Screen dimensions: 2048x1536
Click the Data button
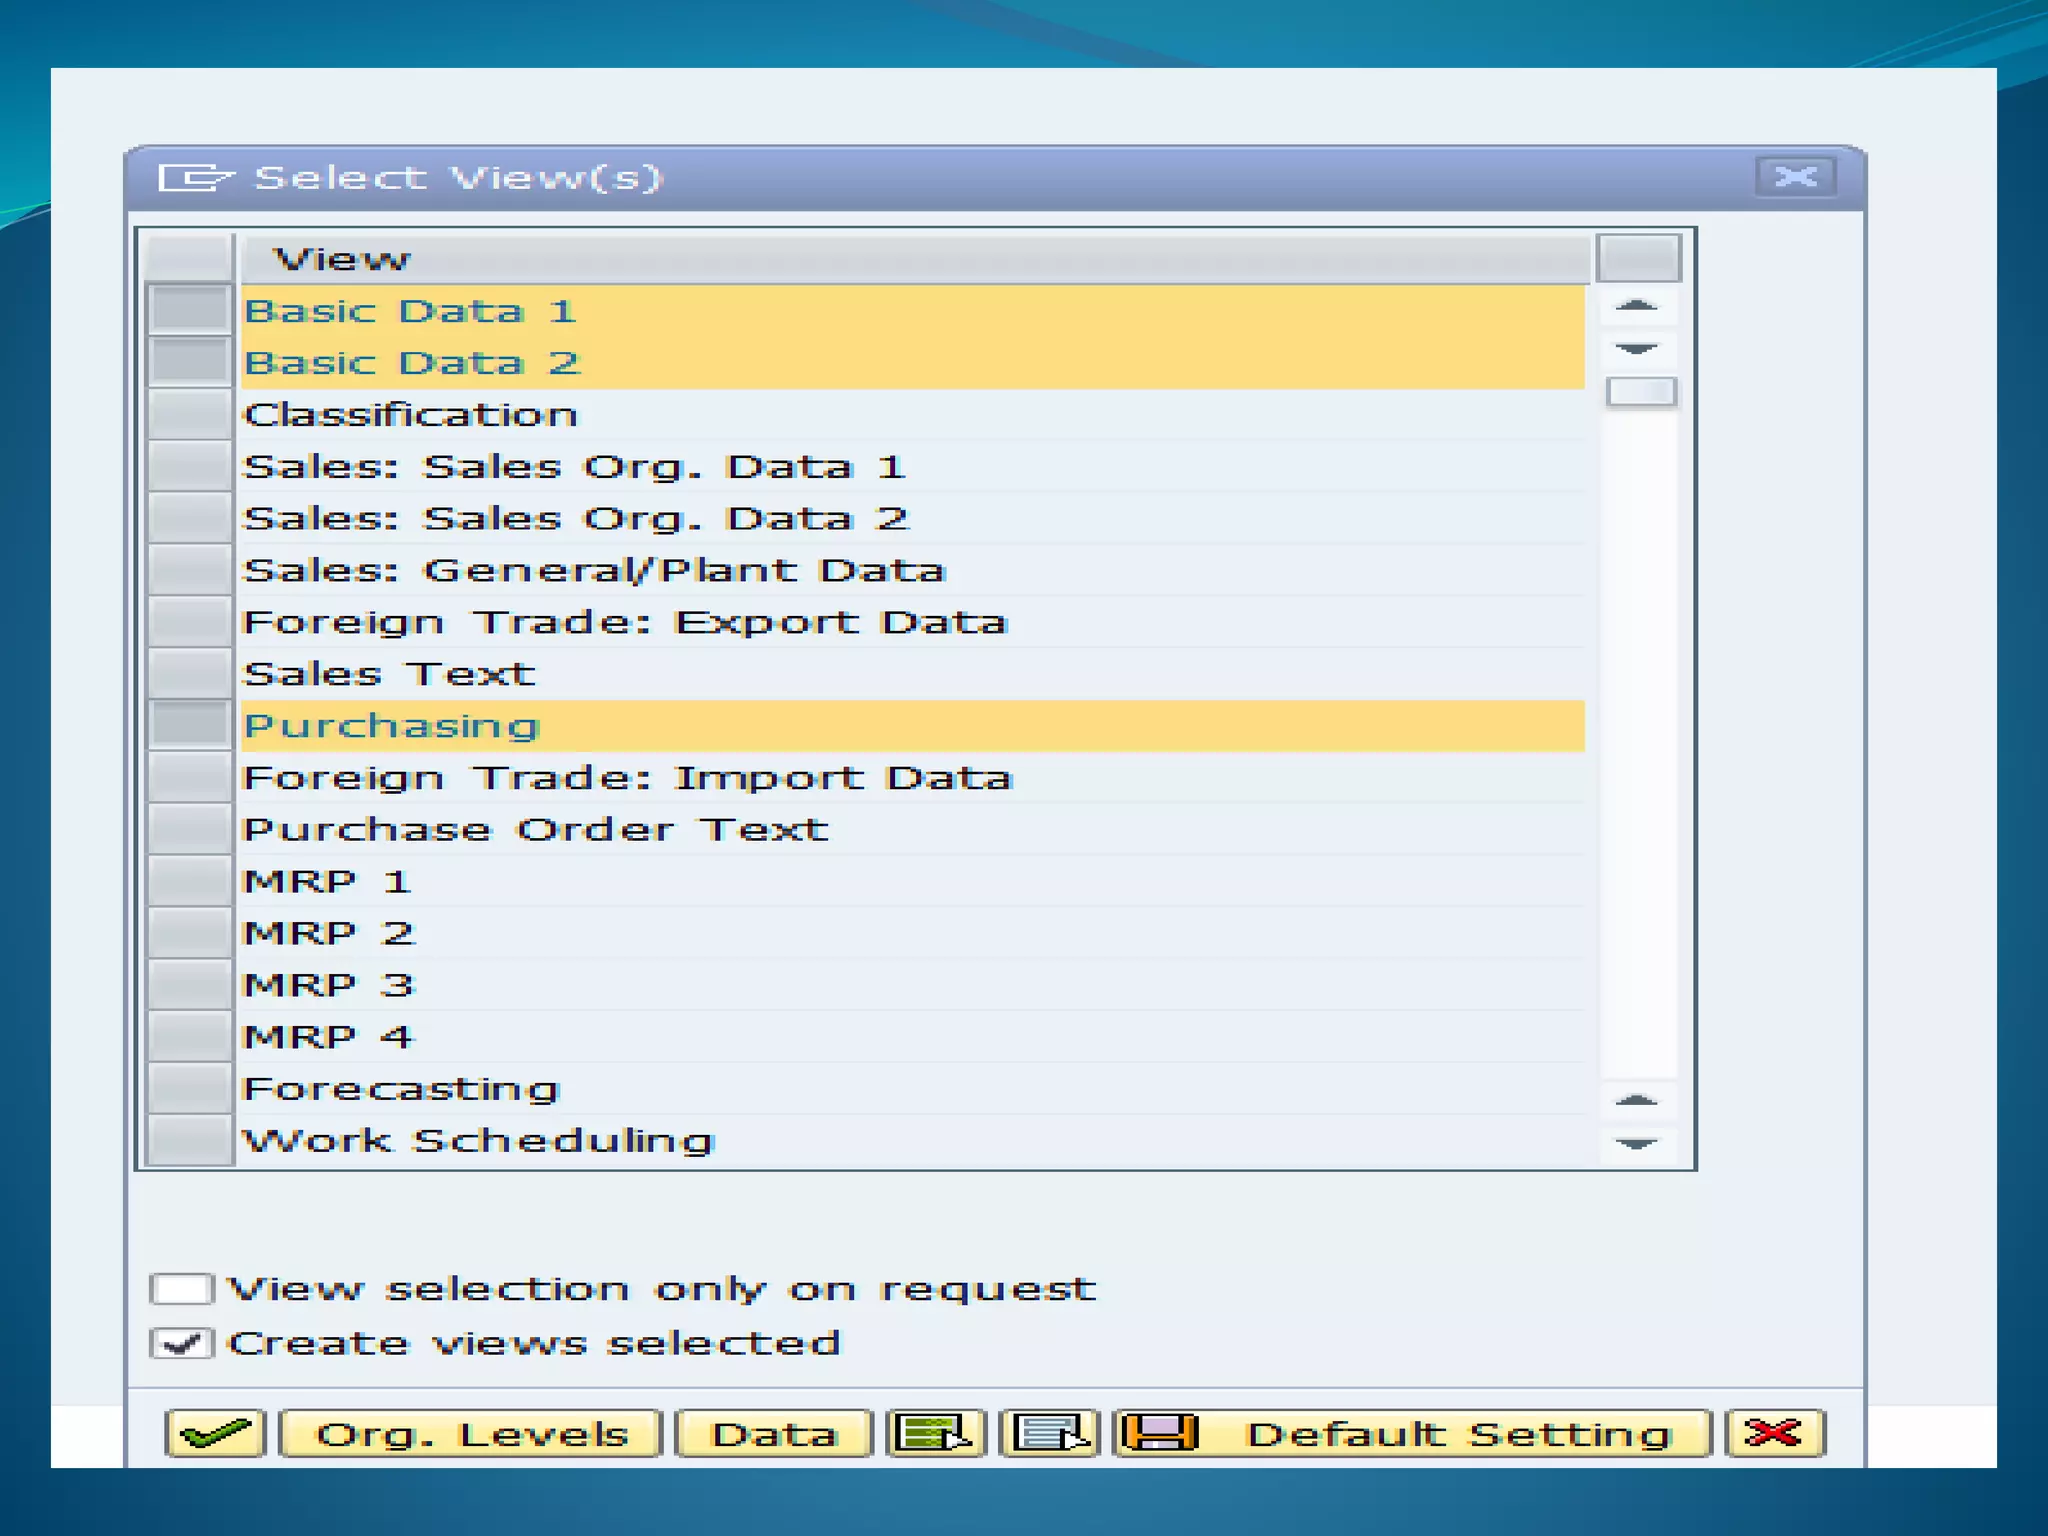pyautogui.click(x=773, y=1433)
